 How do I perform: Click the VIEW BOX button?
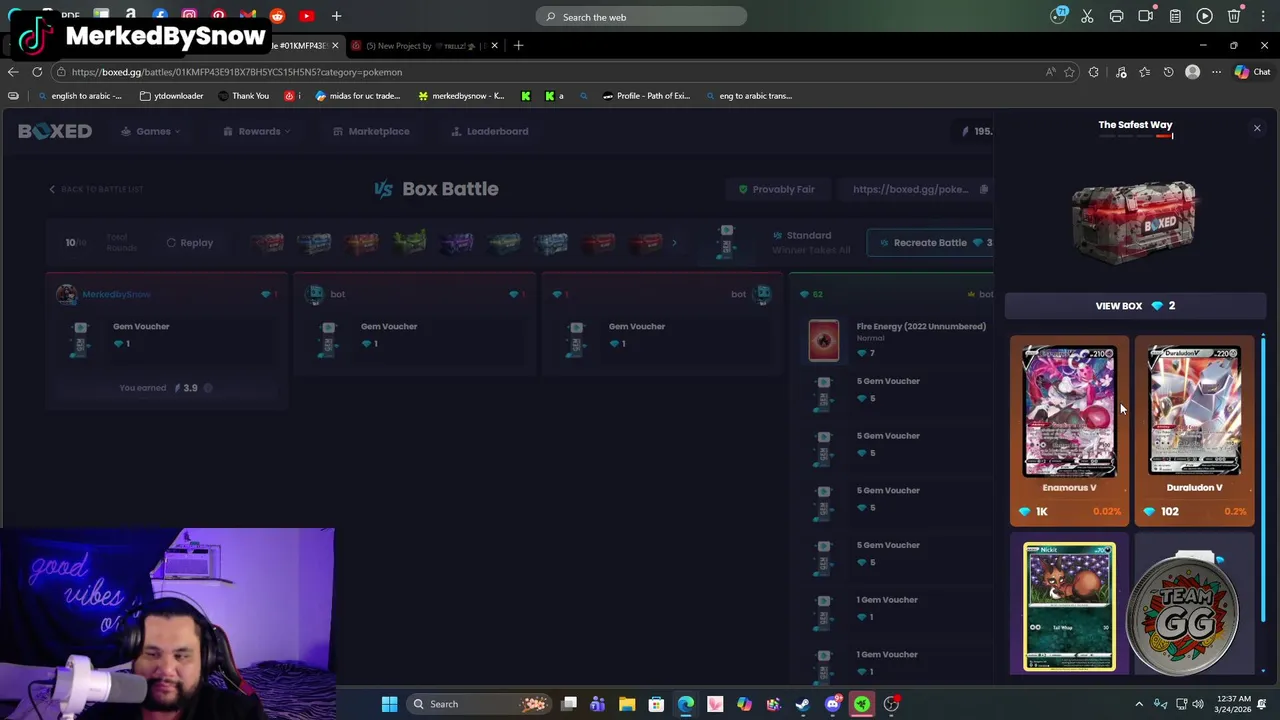pos(1135,306)
